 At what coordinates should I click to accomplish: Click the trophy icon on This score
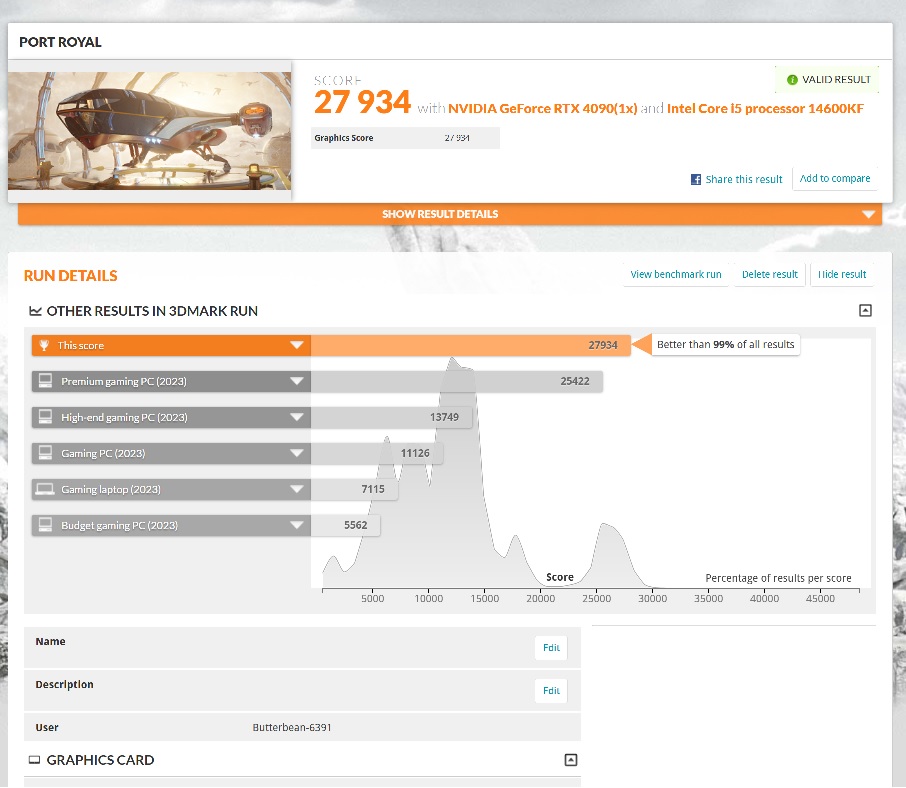pos(44,346)
